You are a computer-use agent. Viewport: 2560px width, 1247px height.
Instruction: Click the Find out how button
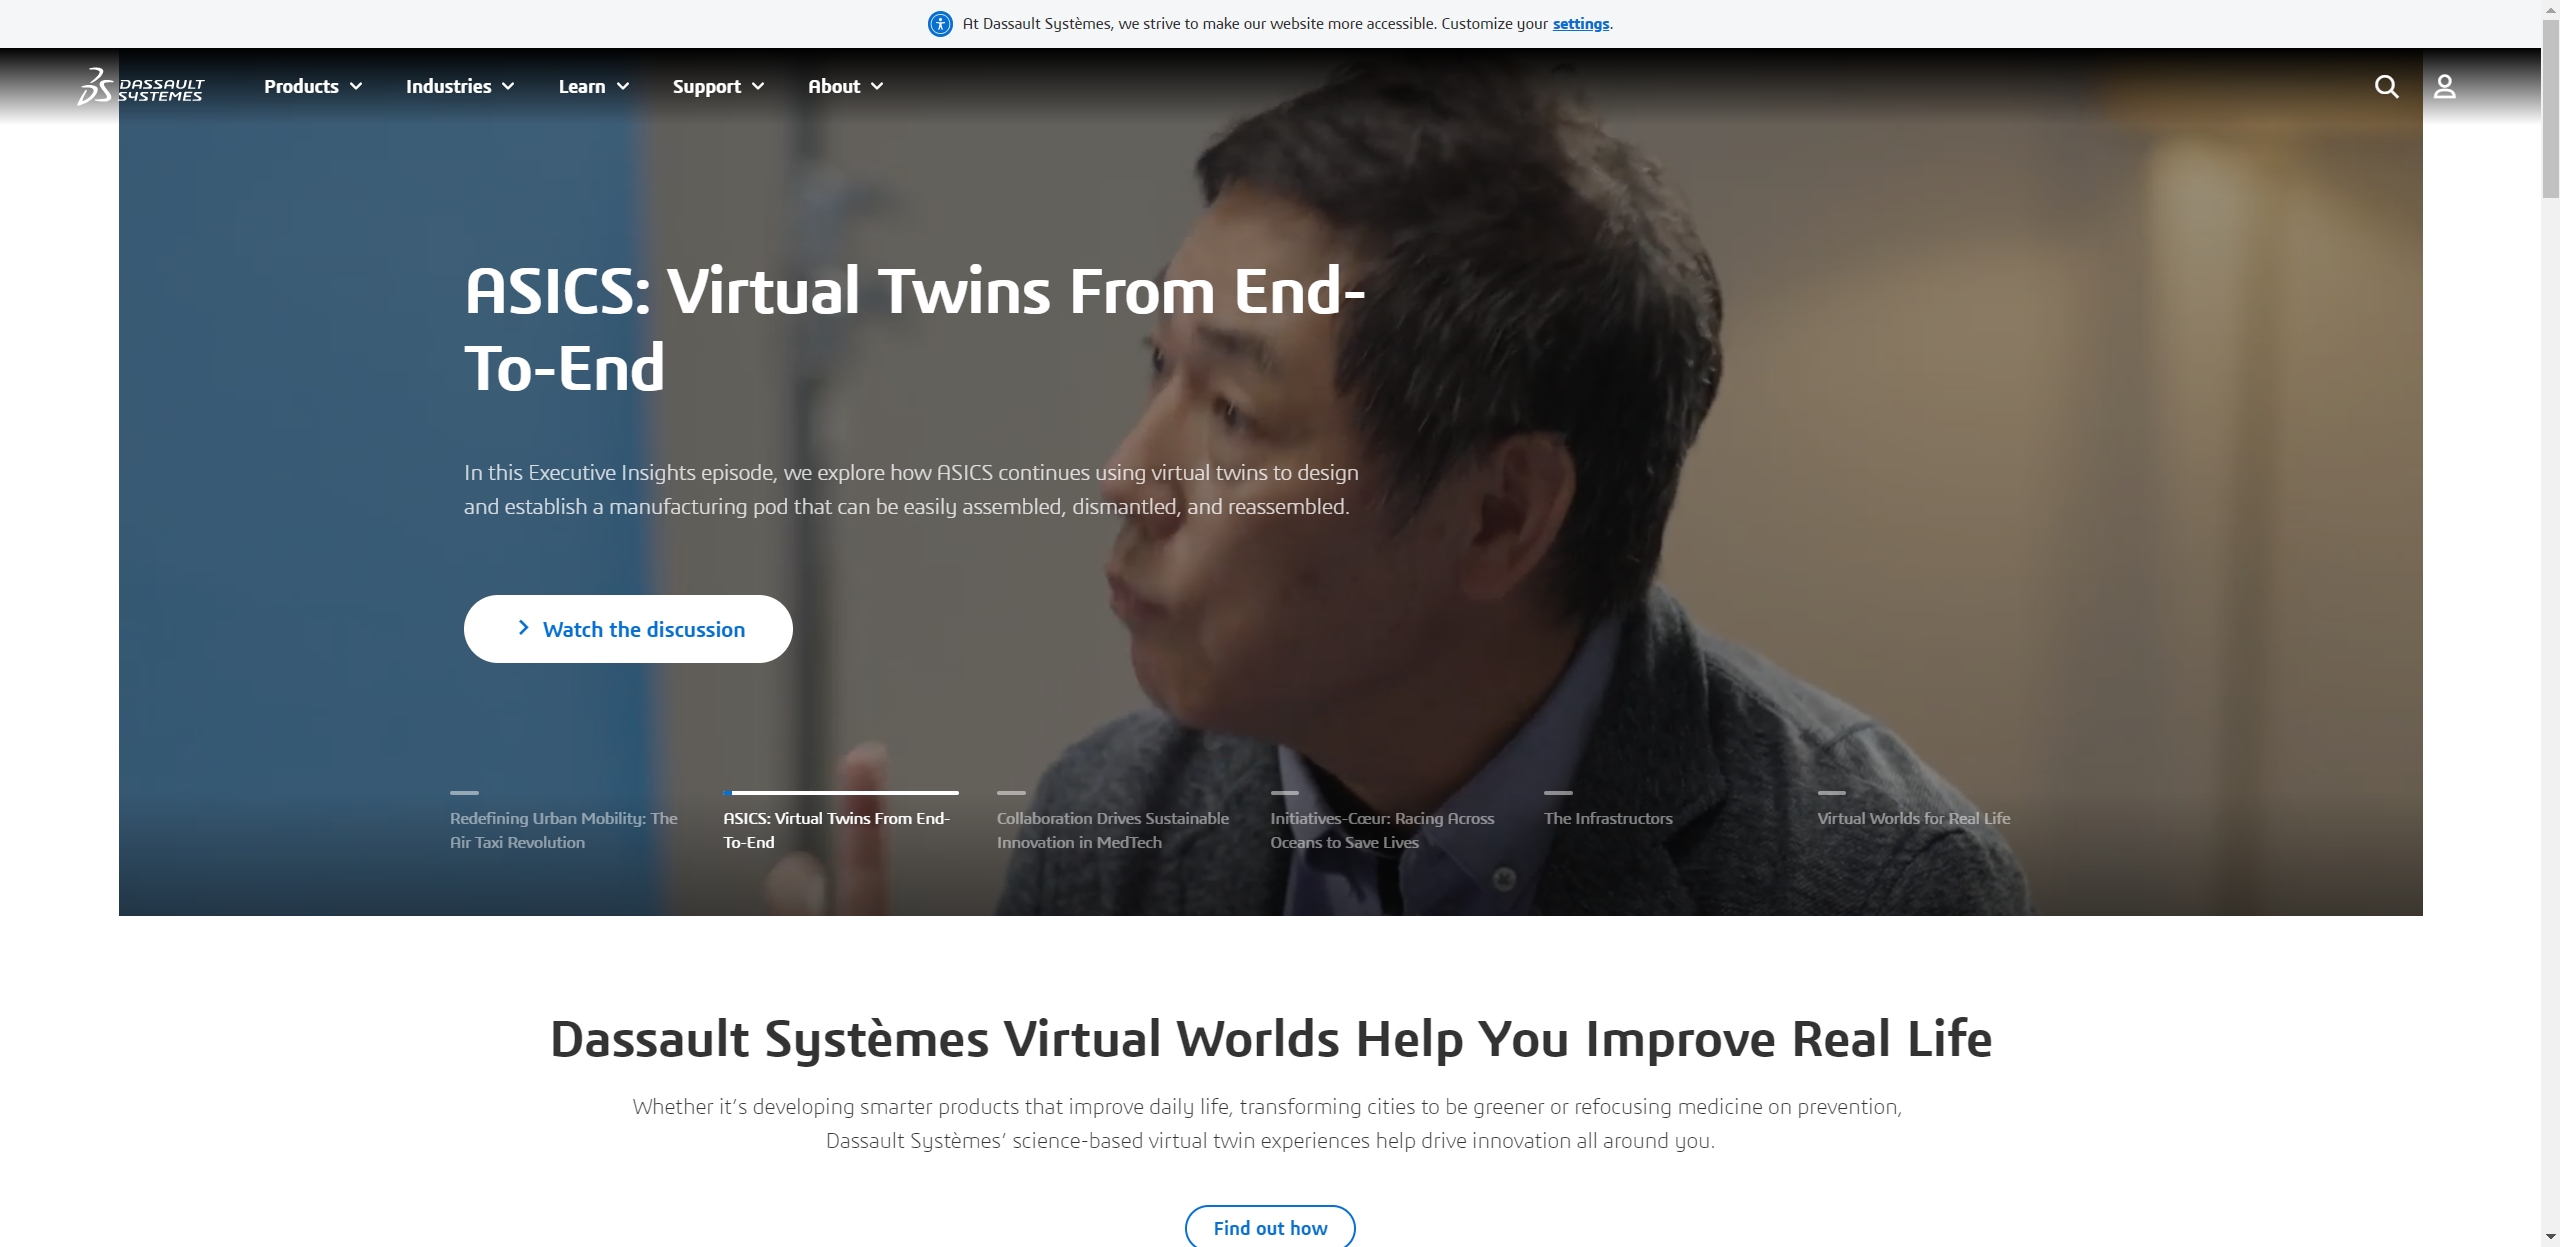(x=1269, y=1227)
